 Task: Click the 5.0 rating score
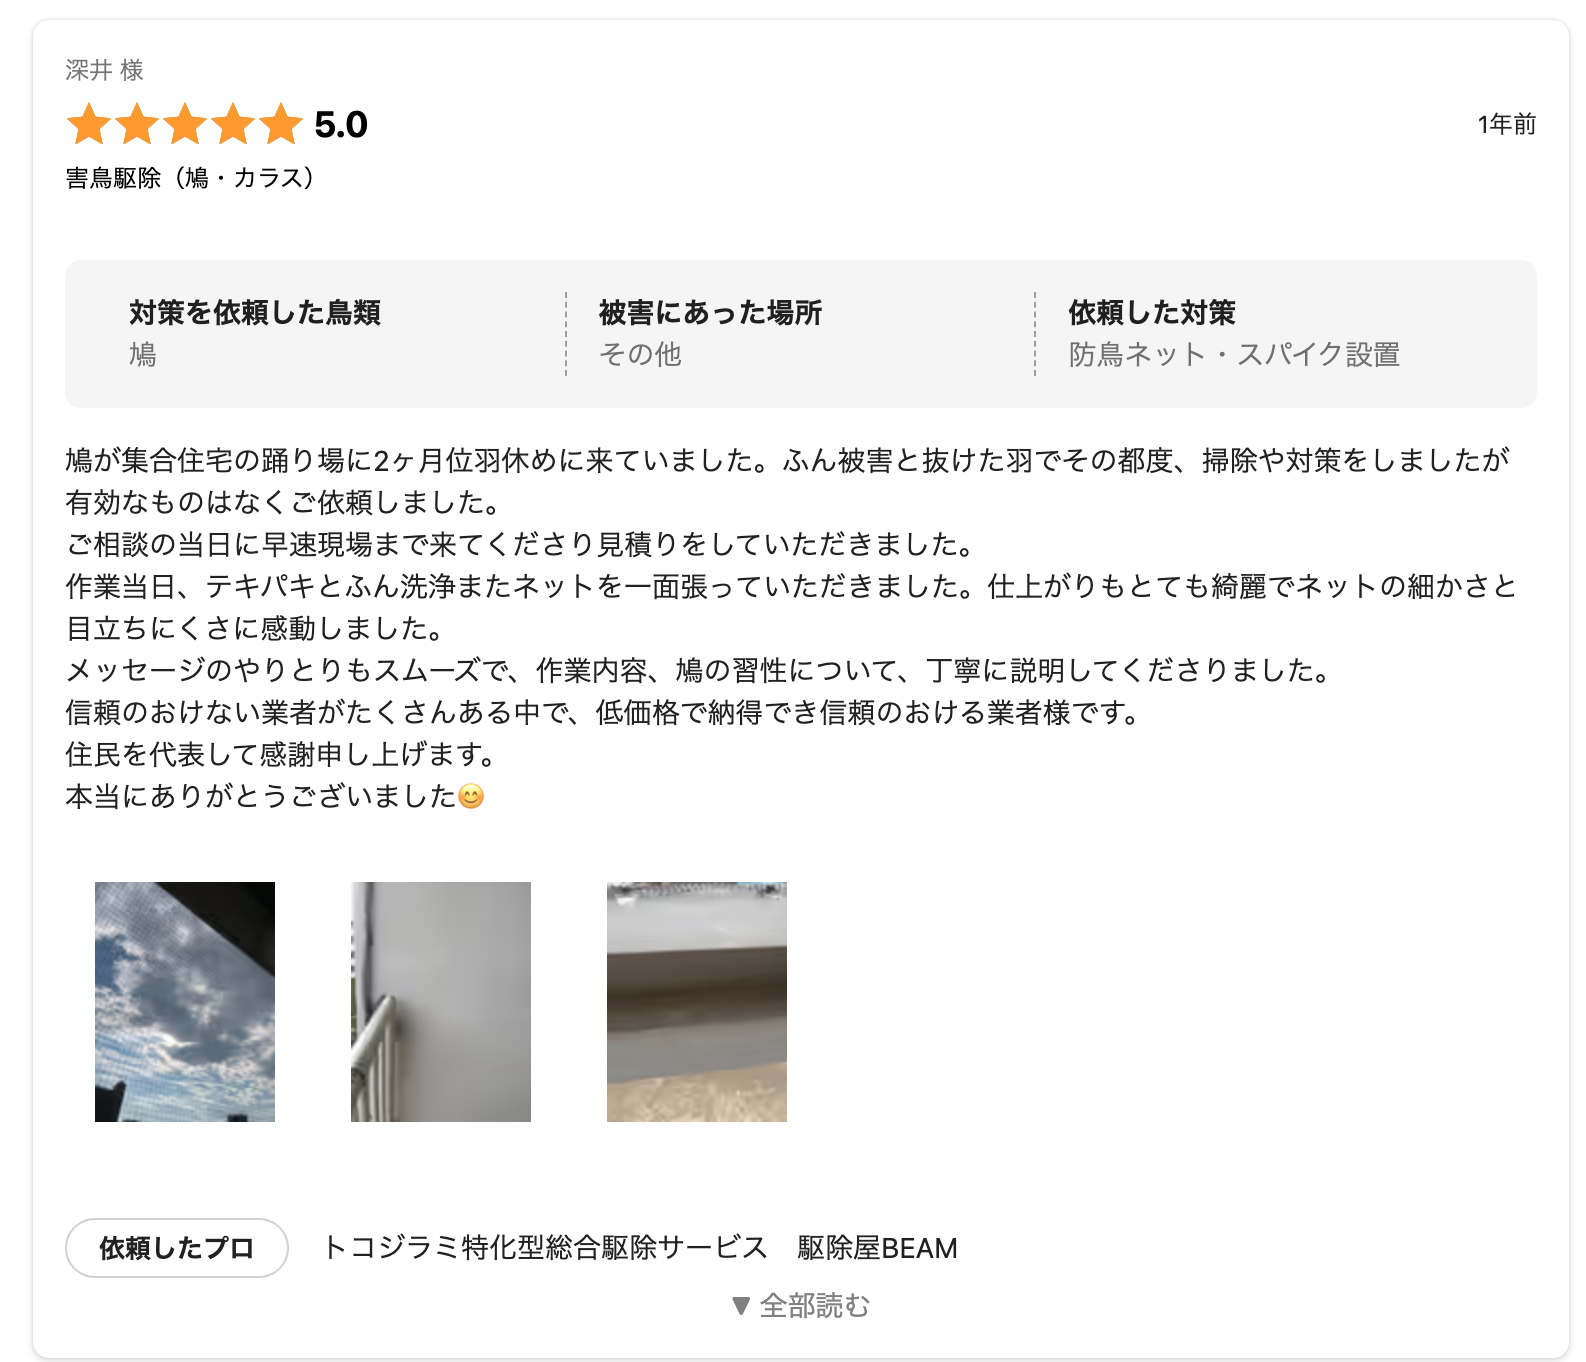tap(341, 125)
